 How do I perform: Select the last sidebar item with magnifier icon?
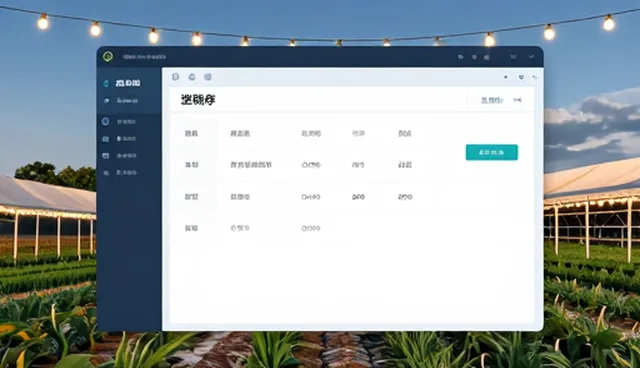coord(120,173)
